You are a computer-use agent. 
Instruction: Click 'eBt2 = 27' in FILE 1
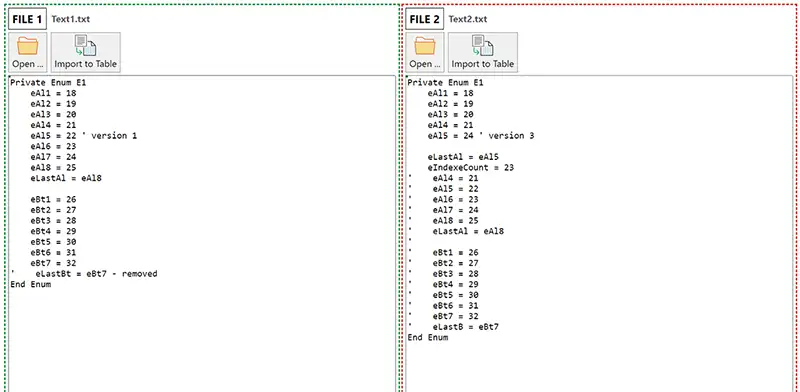pos(53,210)
